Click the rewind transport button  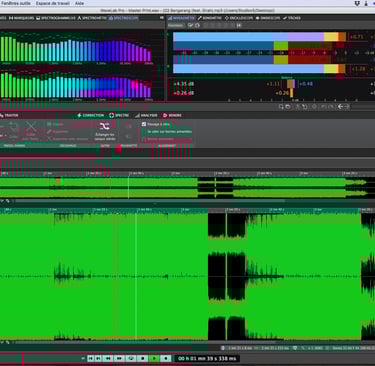click(108, 358)
